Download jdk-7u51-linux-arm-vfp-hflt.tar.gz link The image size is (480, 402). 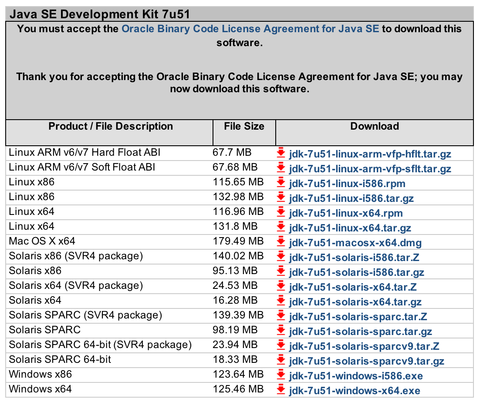point(370,154)
